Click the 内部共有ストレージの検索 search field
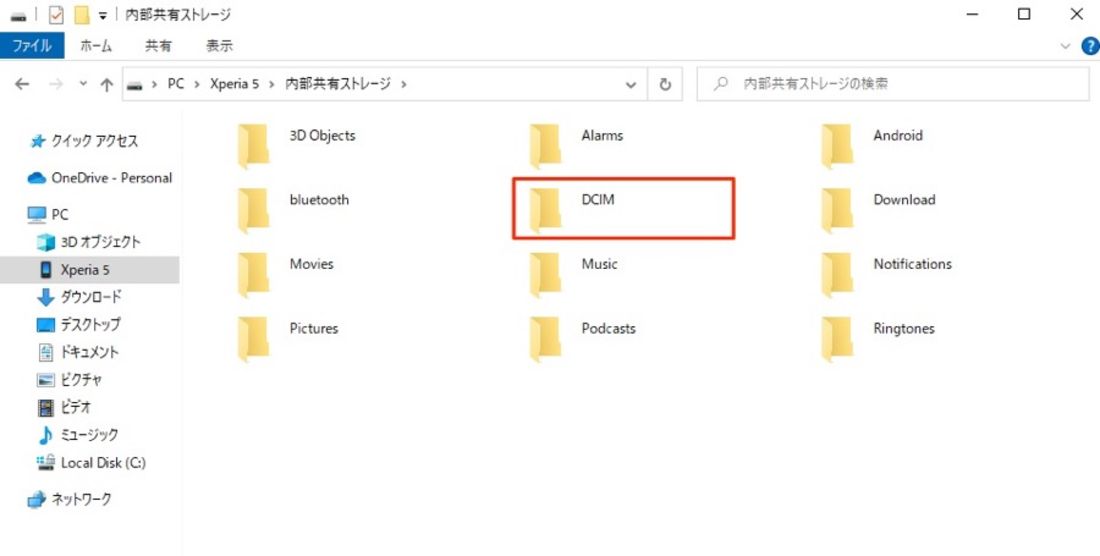The image size is (1100, 556). 892,85
